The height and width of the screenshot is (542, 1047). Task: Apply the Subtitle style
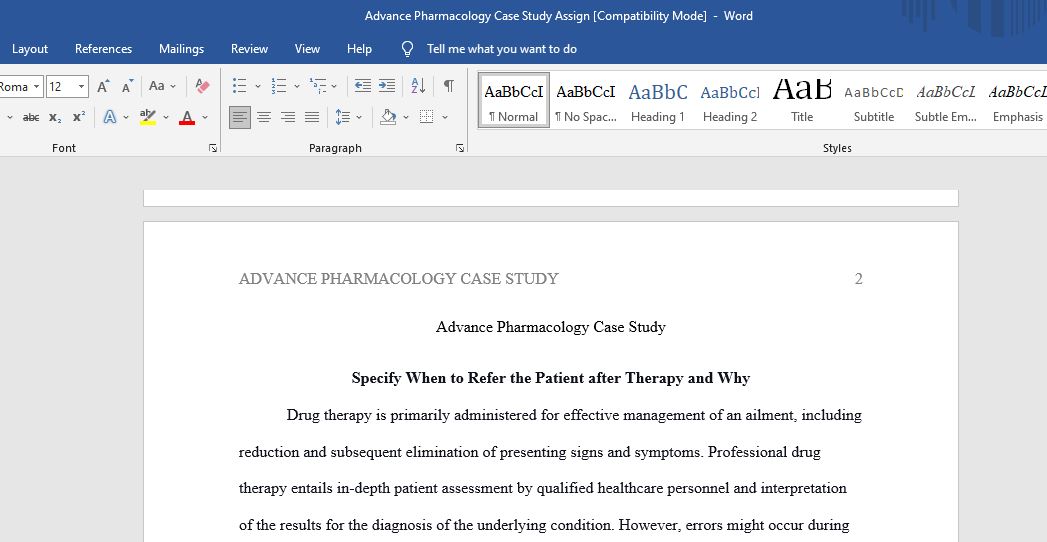click(874, 101)
